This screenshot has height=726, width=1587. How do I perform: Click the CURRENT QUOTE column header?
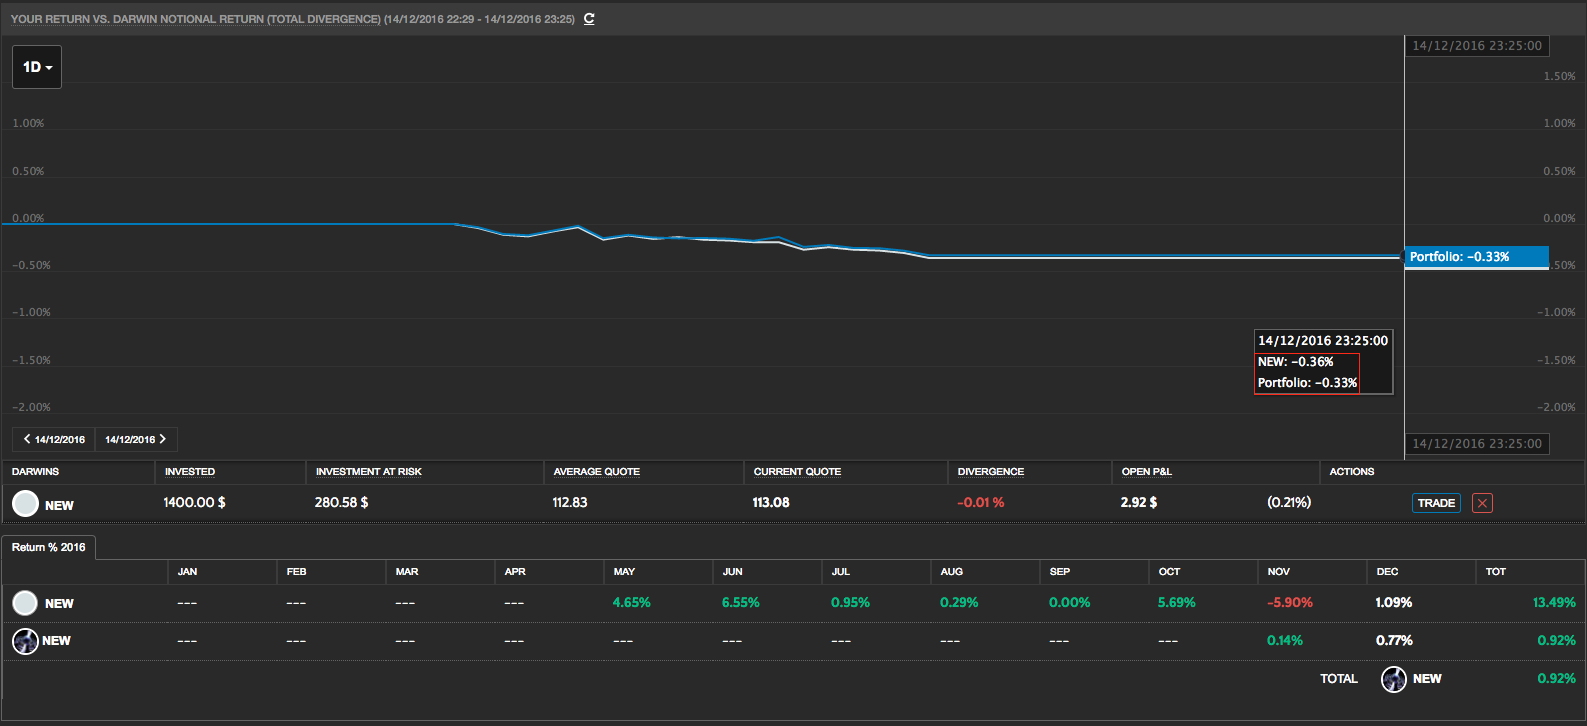(797, 471)
